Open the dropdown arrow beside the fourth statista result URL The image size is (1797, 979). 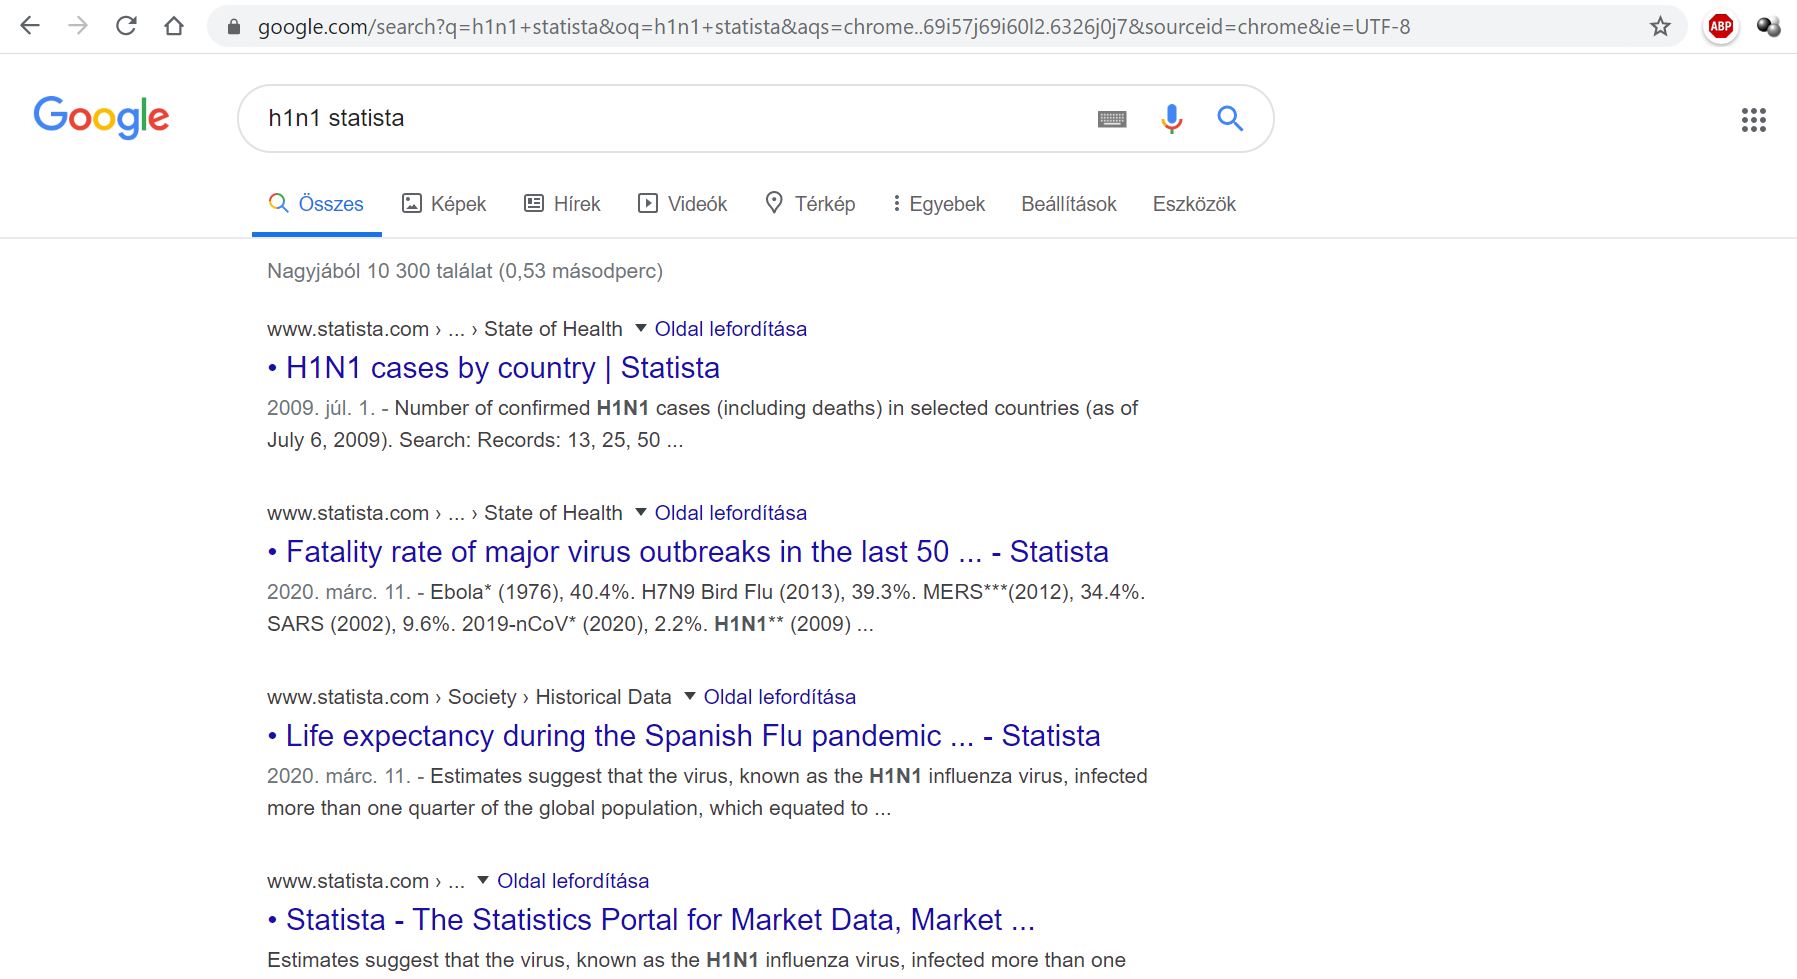pyautogui.click(x=483, y=880)
